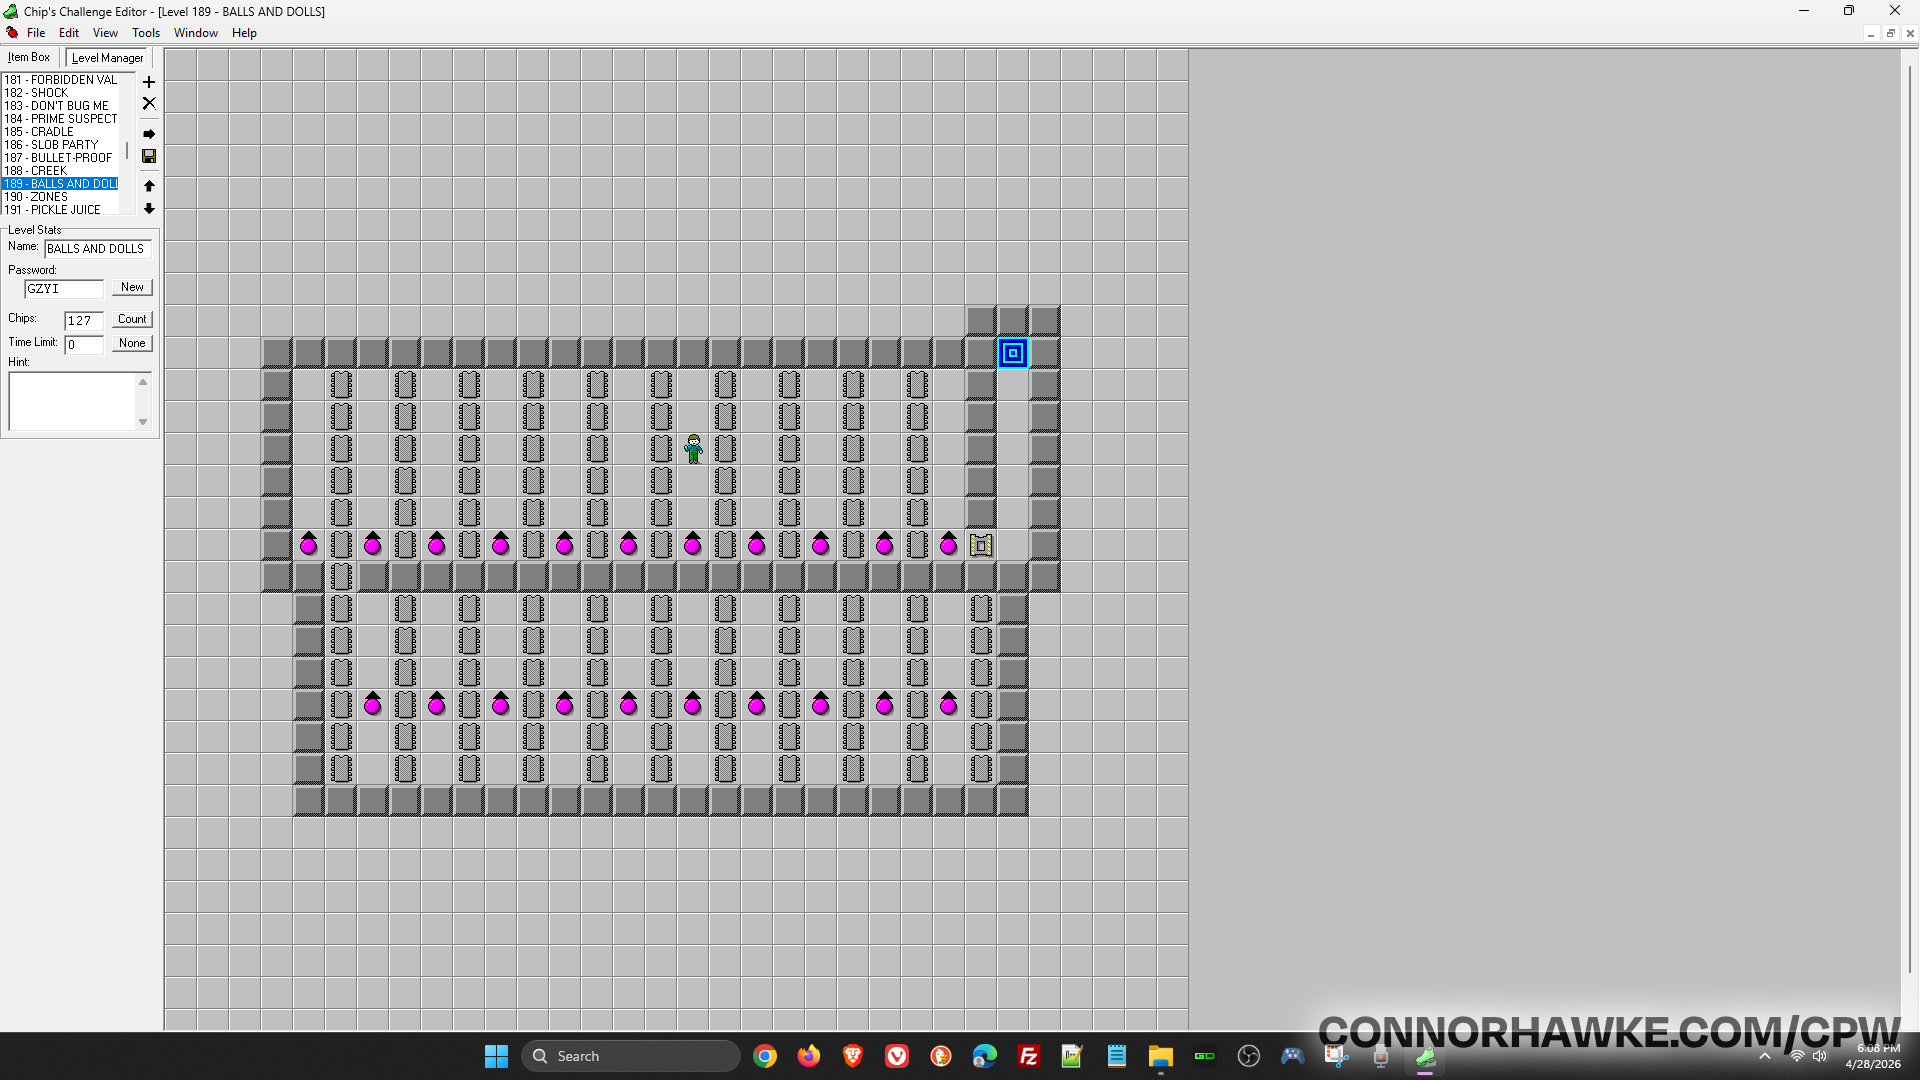1920x1080 pixels.
Task: Open the Help menu
Action: [x=244, y=33]
